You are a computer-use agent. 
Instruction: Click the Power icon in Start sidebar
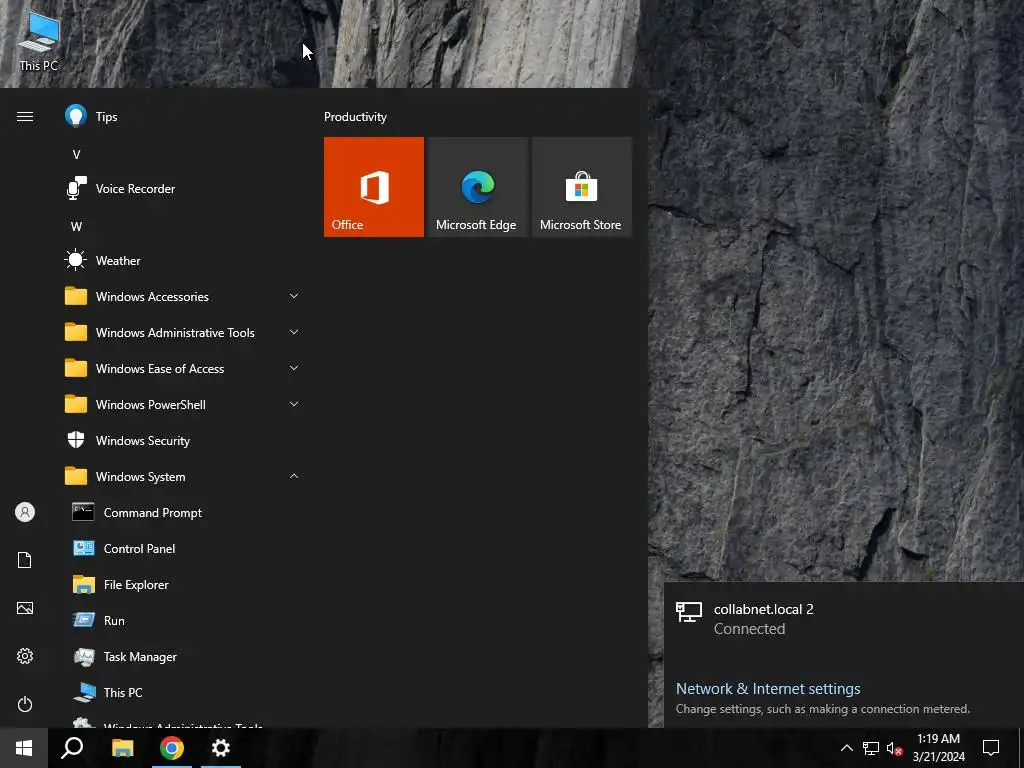coord(25,704)
